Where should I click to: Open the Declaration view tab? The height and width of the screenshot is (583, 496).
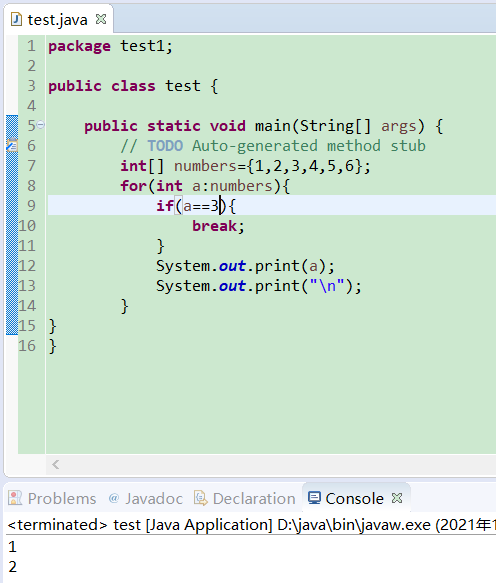point(245,498)
